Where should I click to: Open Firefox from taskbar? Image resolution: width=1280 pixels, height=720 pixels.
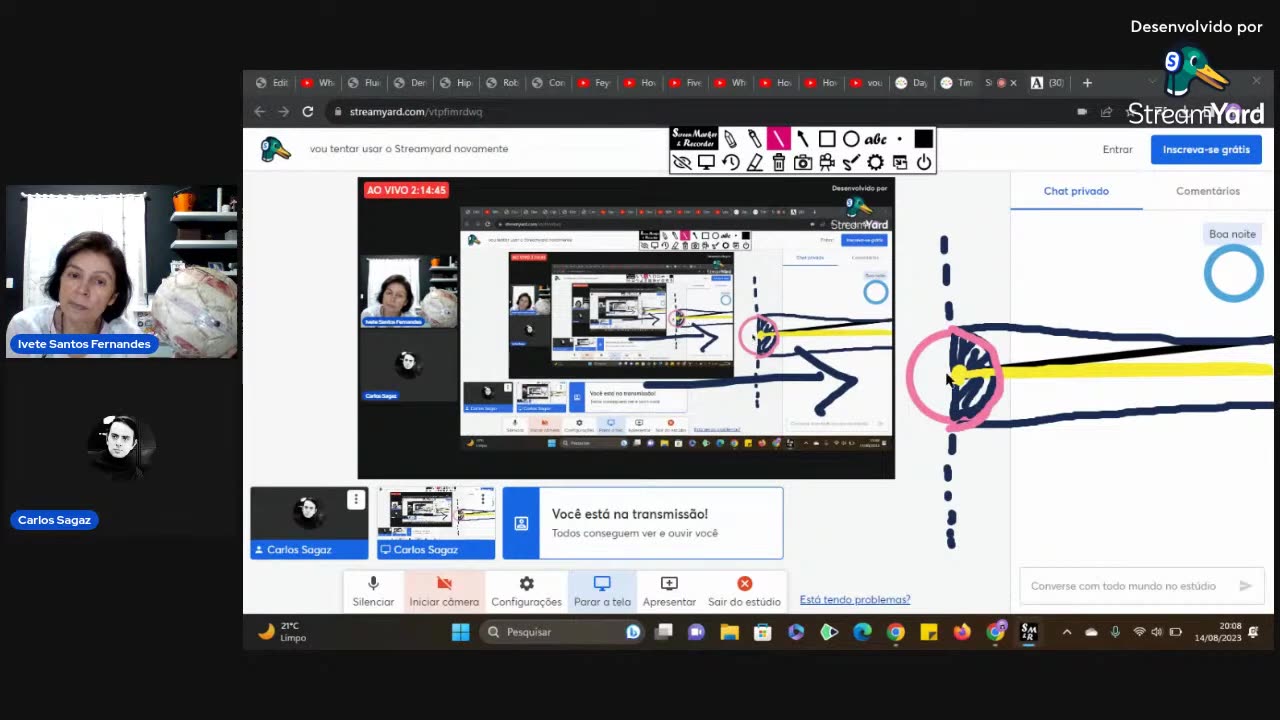(962, 632)
